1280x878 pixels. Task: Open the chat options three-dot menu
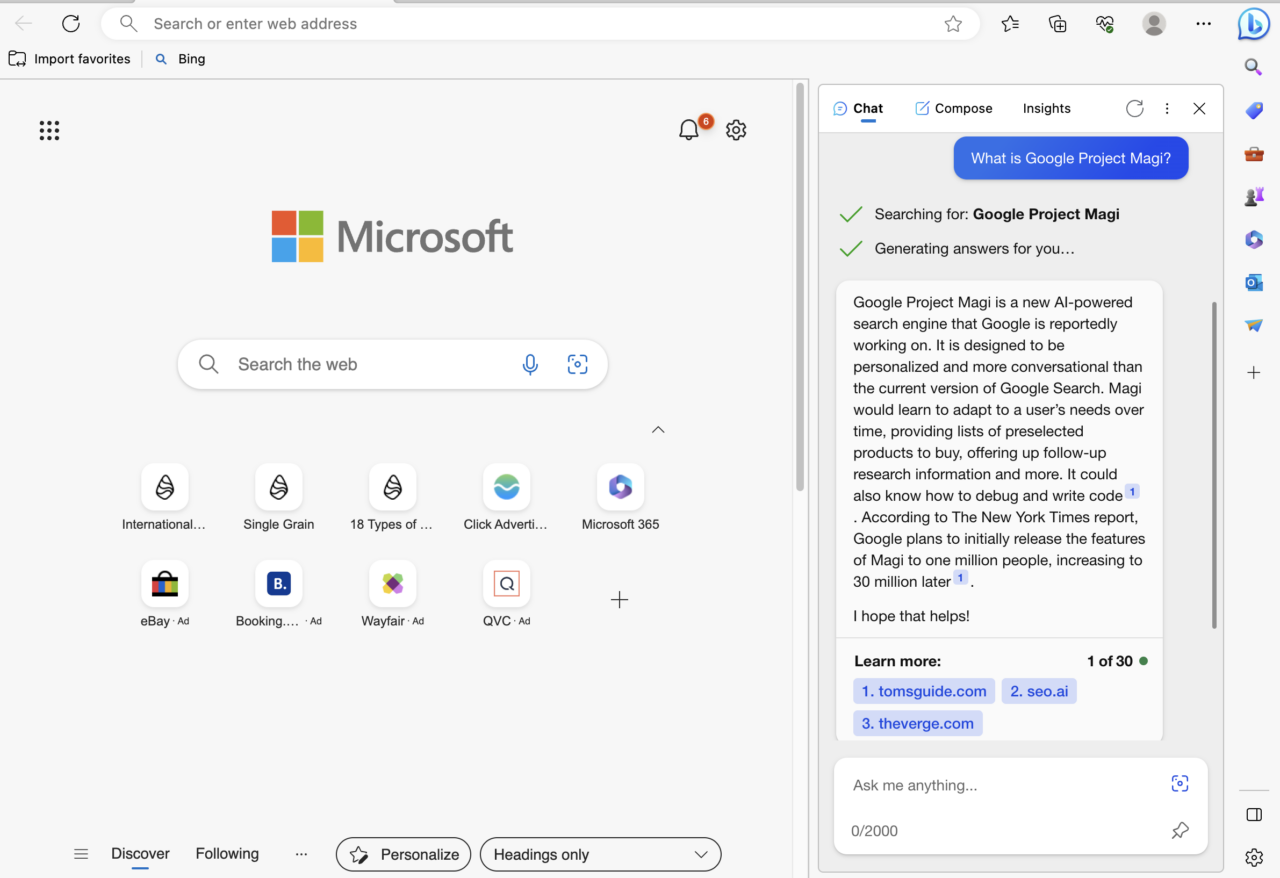(x=1167, y=108)
